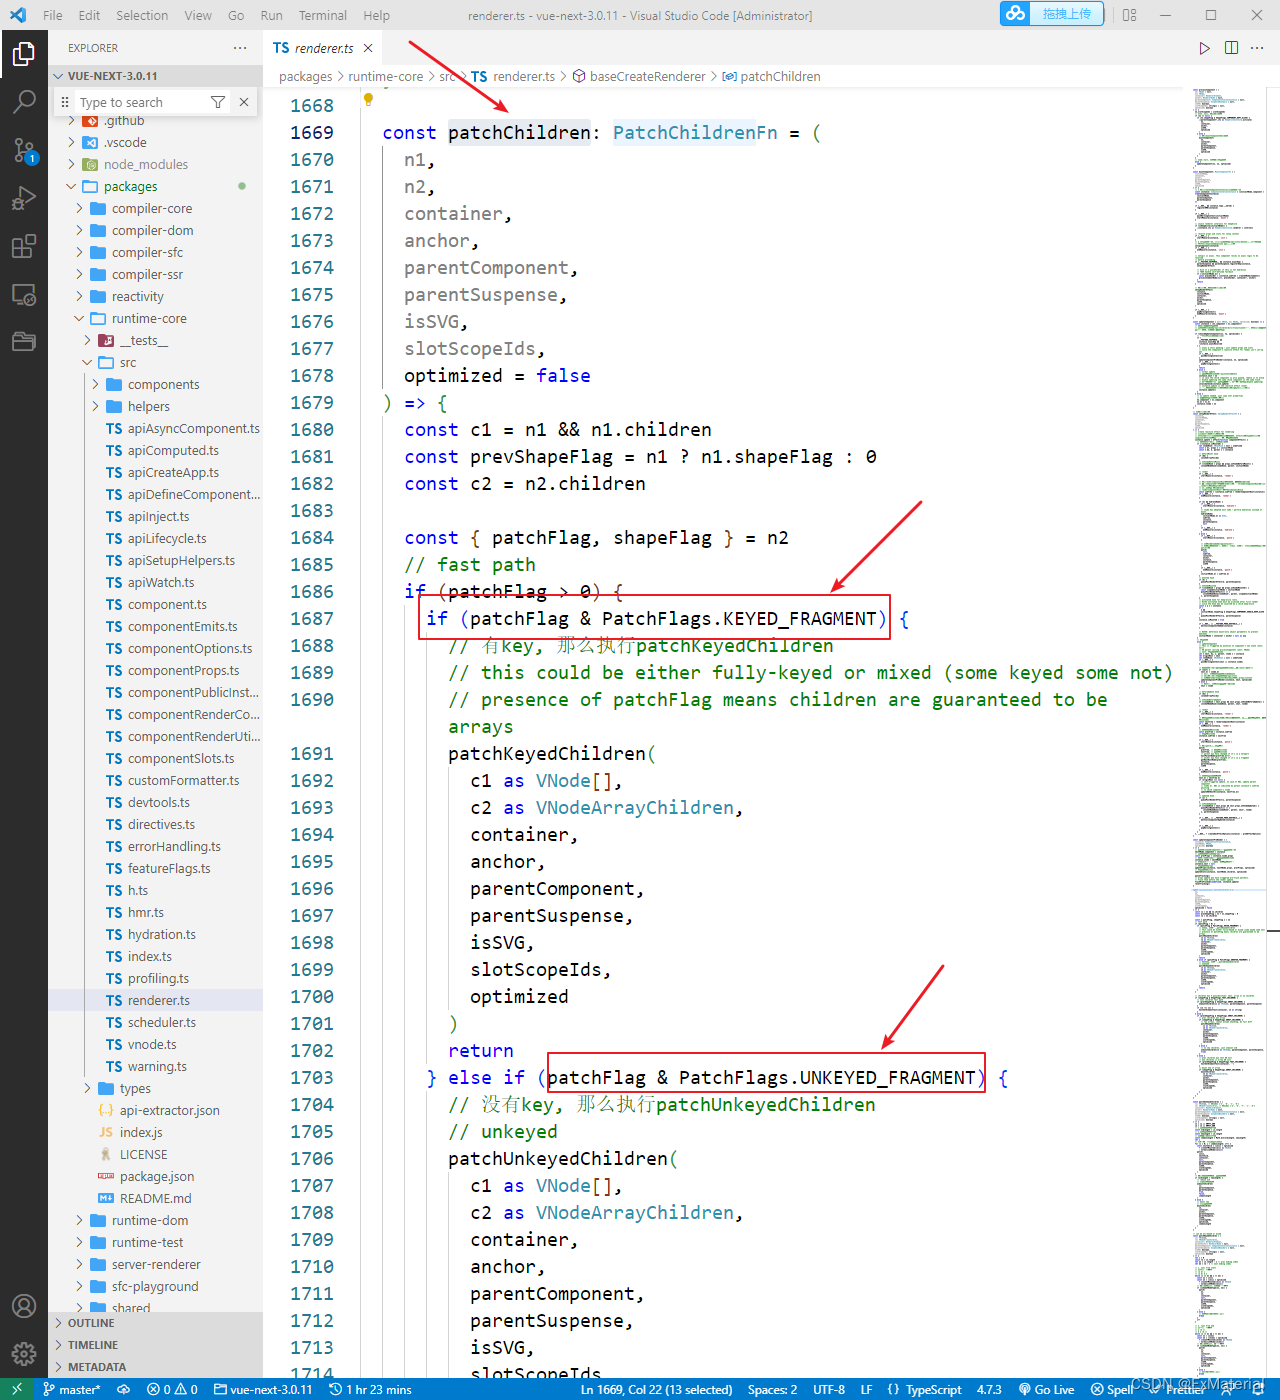Open the remote window indicator in status bar

[x=17, y=1389]
